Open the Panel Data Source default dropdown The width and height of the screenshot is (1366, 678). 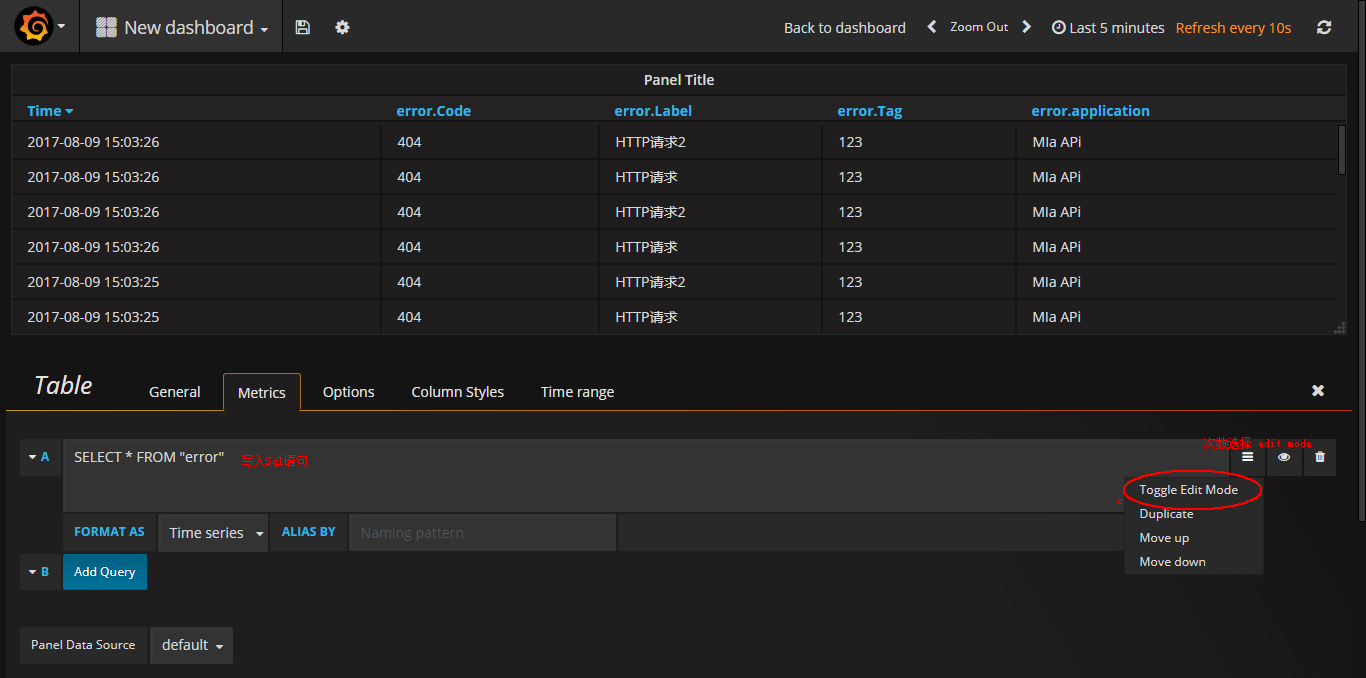click(191, 645)
